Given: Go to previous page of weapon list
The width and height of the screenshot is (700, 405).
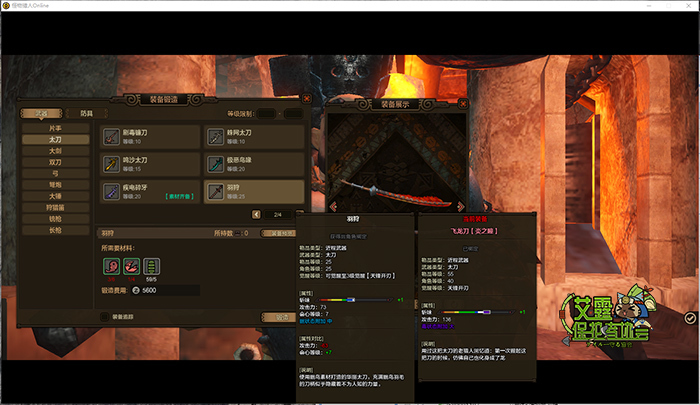Looking at the screenshot, I should (x=257, y=214).
